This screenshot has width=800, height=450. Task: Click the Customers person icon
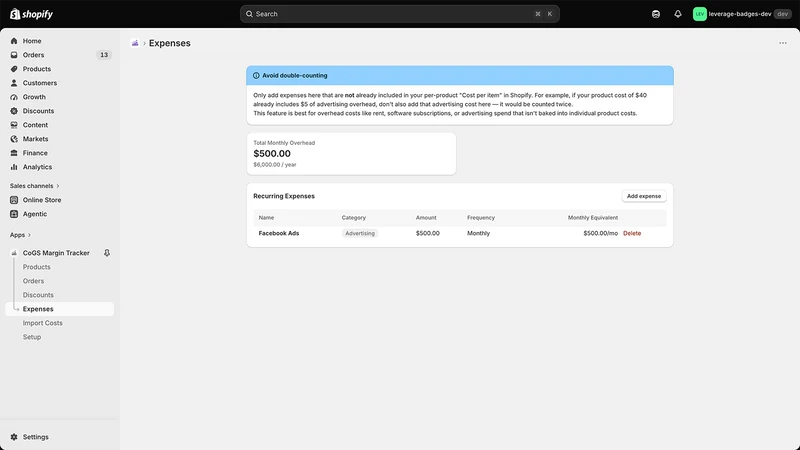click(14, 83)
